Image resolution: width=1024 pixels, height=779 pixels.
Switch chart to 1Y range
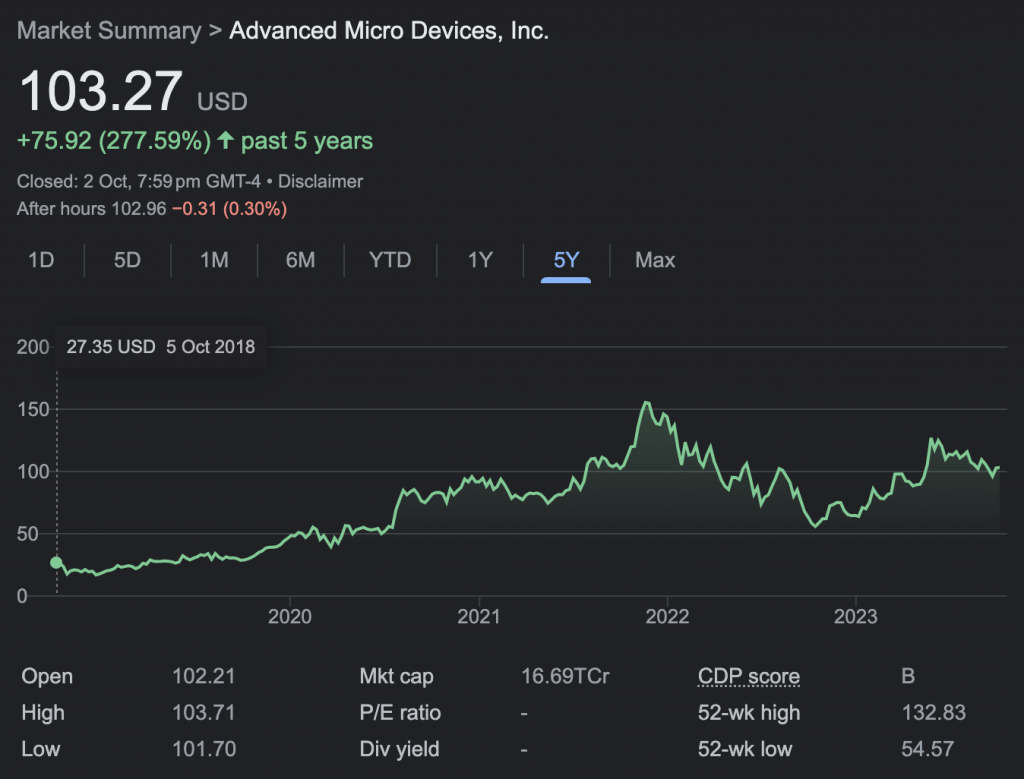(480, 261)
